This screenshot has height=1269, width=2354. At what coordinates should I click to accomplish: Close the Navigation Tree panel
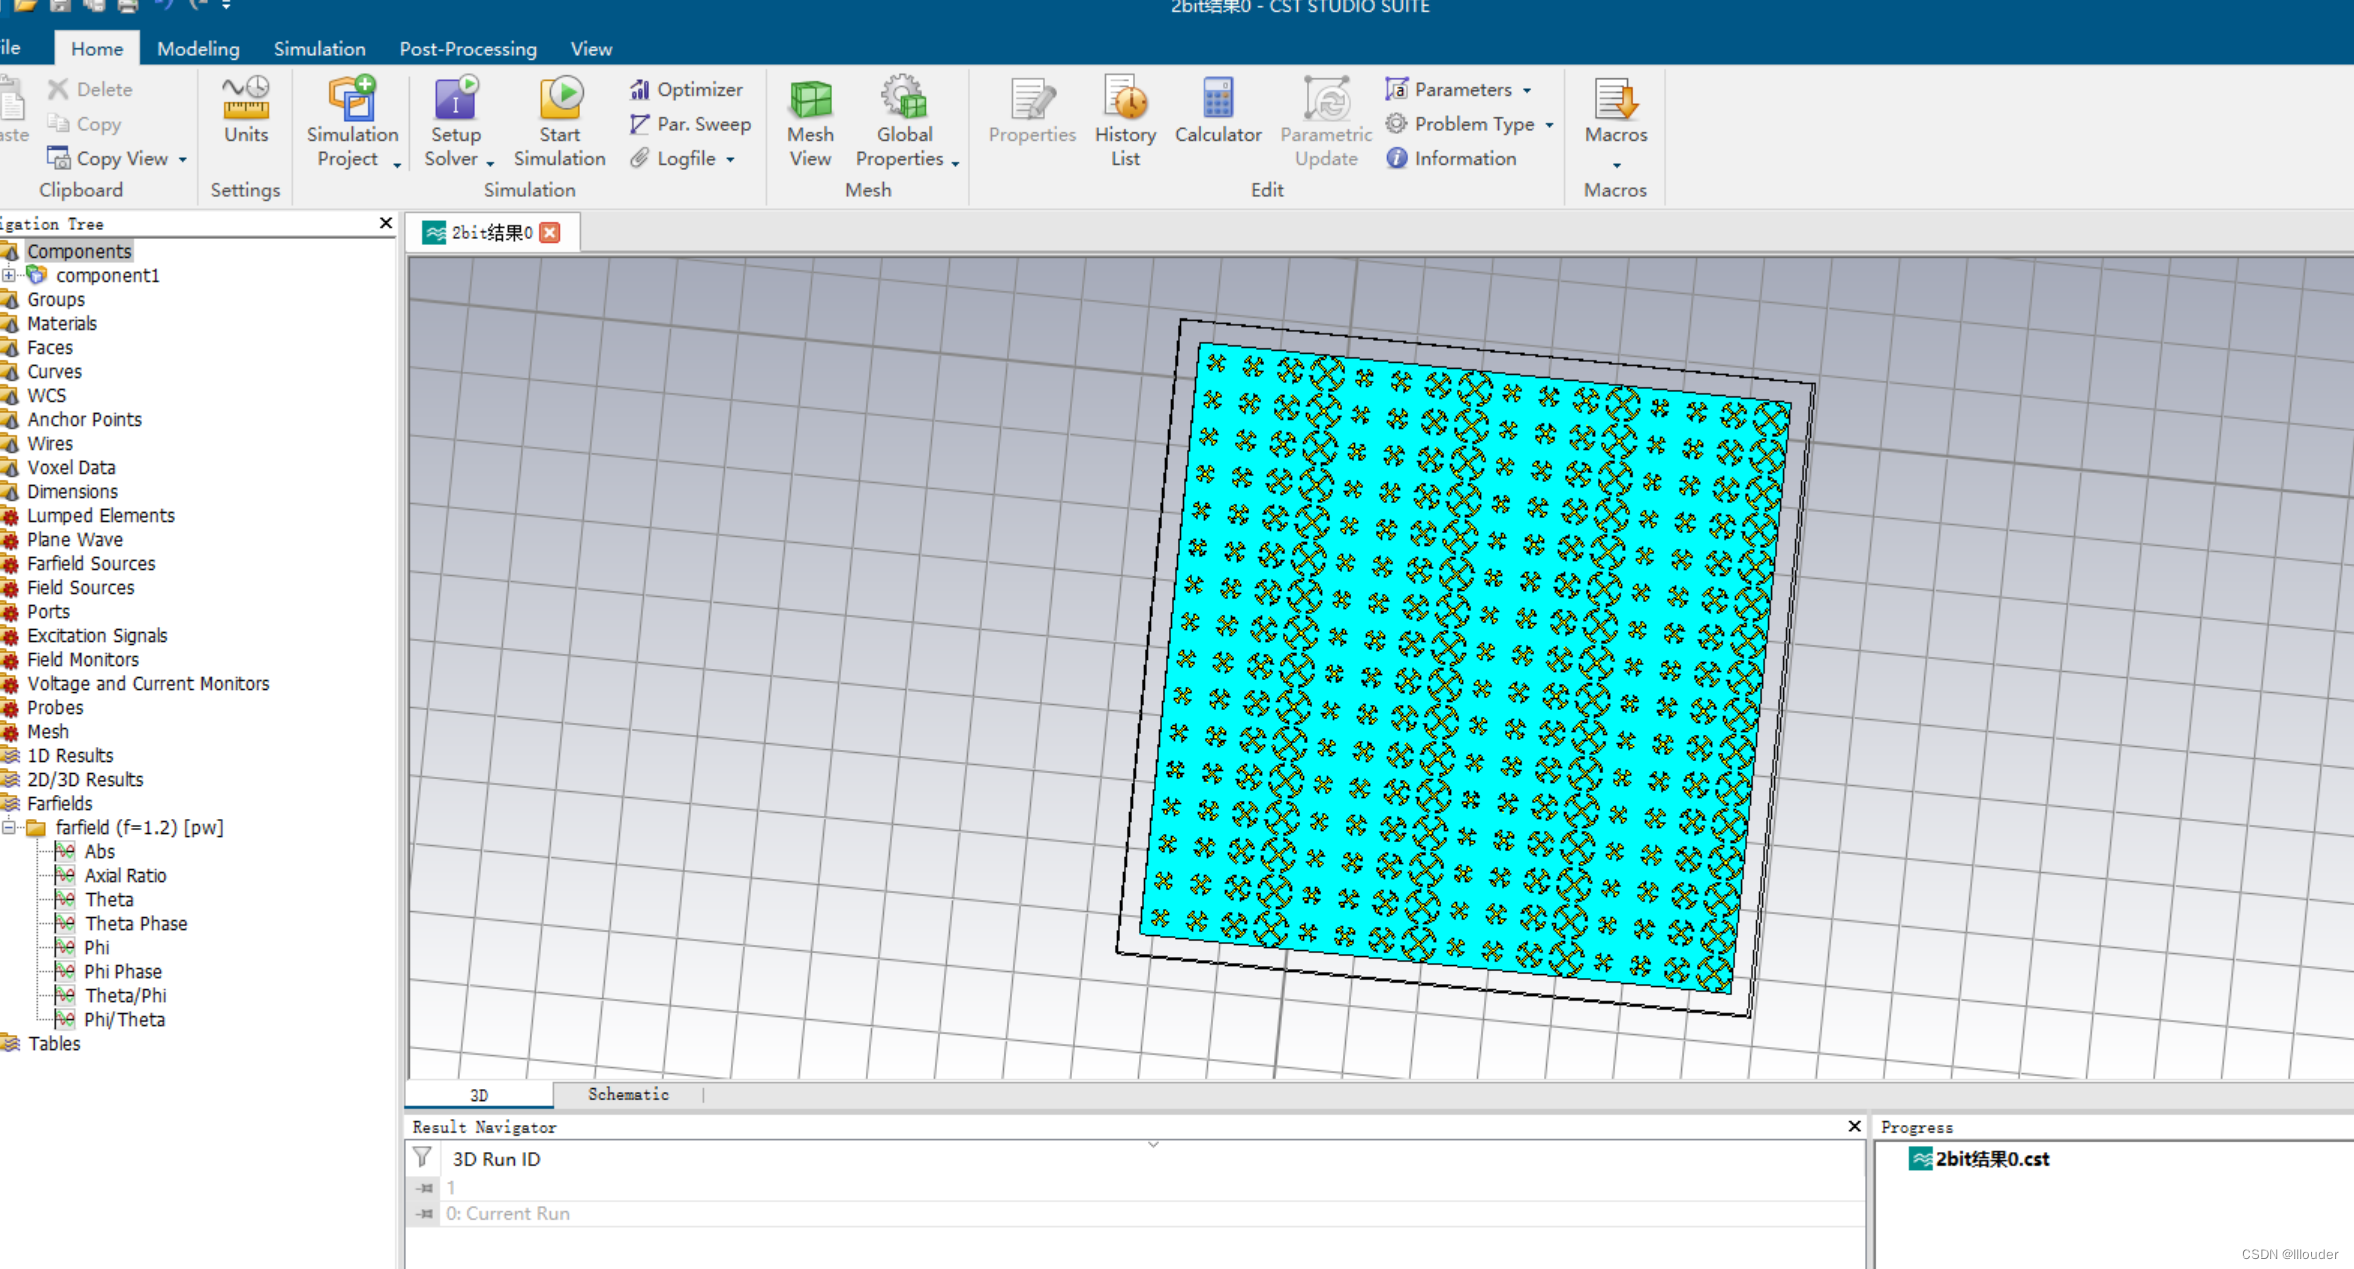(x=386, y=223)
